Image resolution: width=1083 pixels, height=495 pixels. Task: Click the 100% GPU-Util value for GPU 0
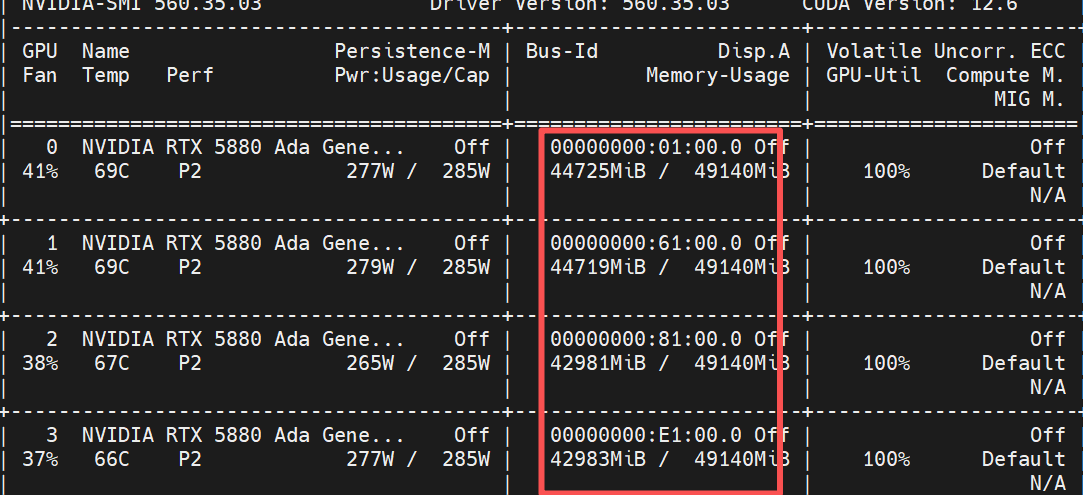(x=886, y=171)
